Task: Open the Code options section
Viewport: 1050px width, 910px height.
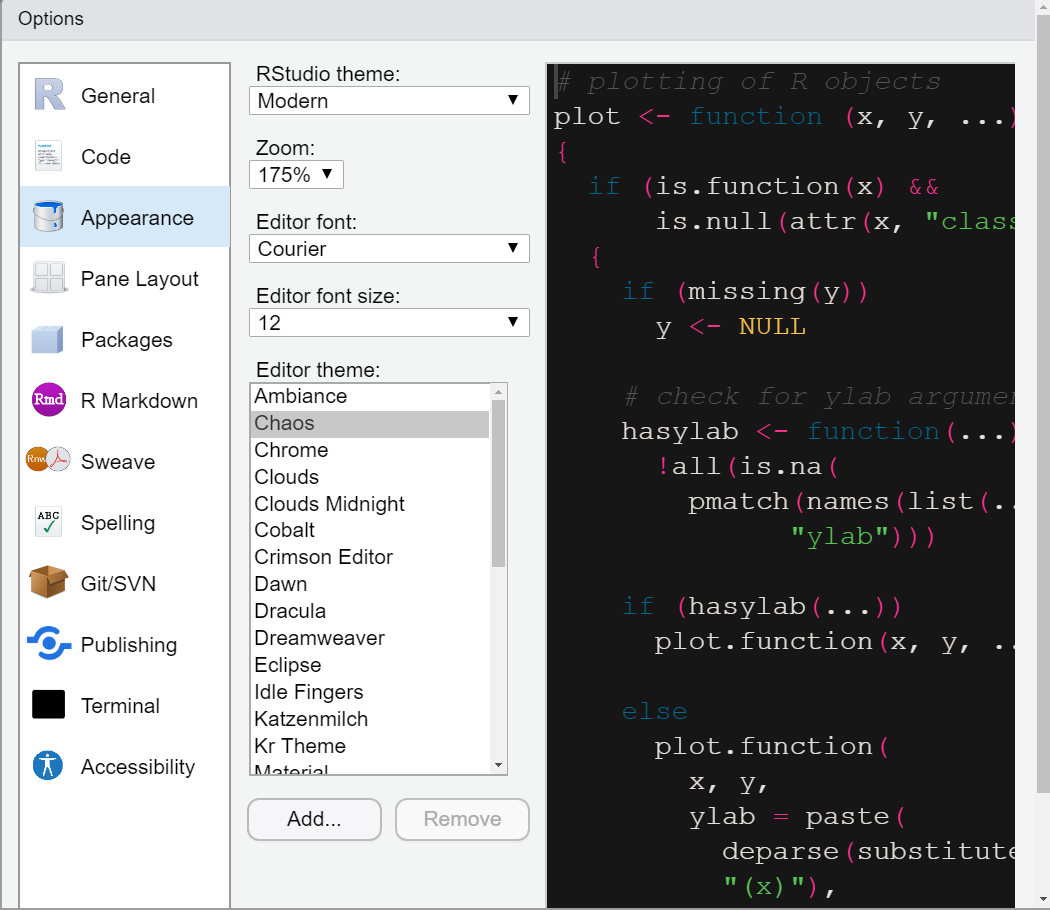Action: [x=125, y=156]
